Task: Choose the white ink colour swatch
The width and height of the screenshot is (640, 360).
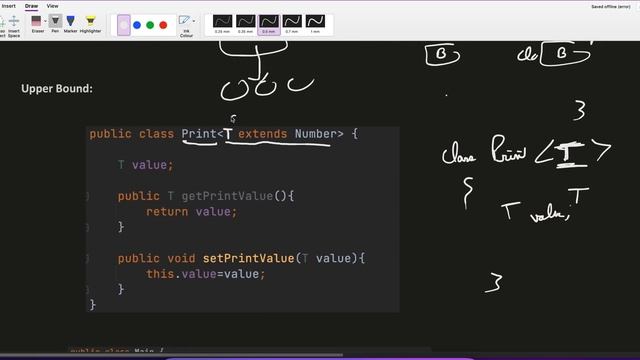Action: point(124,25)
